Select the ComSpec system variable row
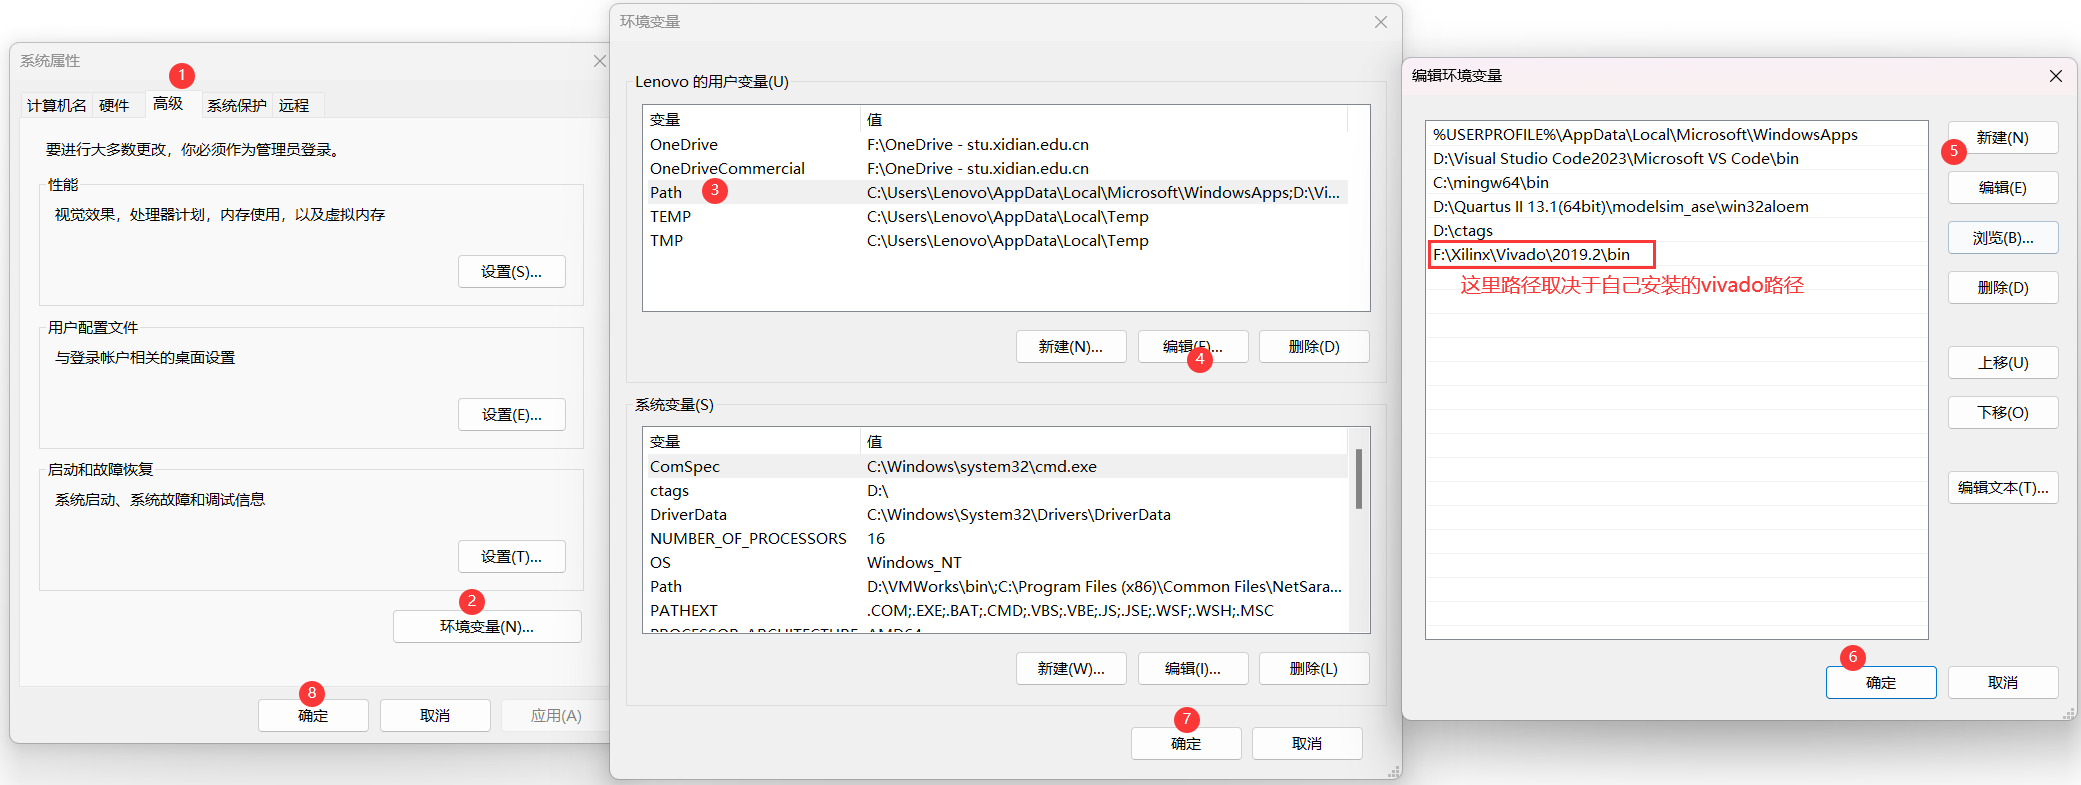Viewport: 2081px width, 785px height. [x=995, y=467]
